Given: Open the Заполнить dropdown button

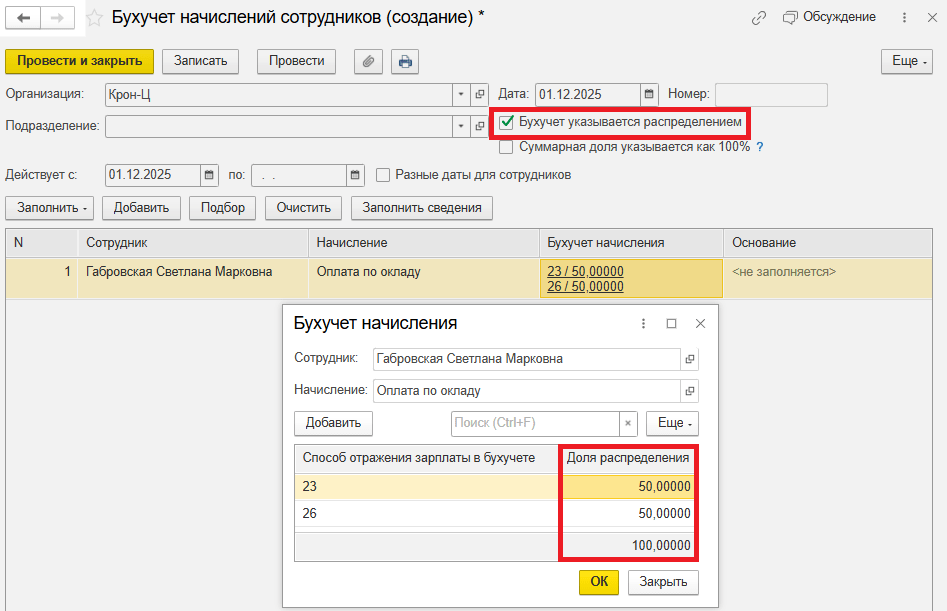Looking at the screenshot, I should (53, 208).
